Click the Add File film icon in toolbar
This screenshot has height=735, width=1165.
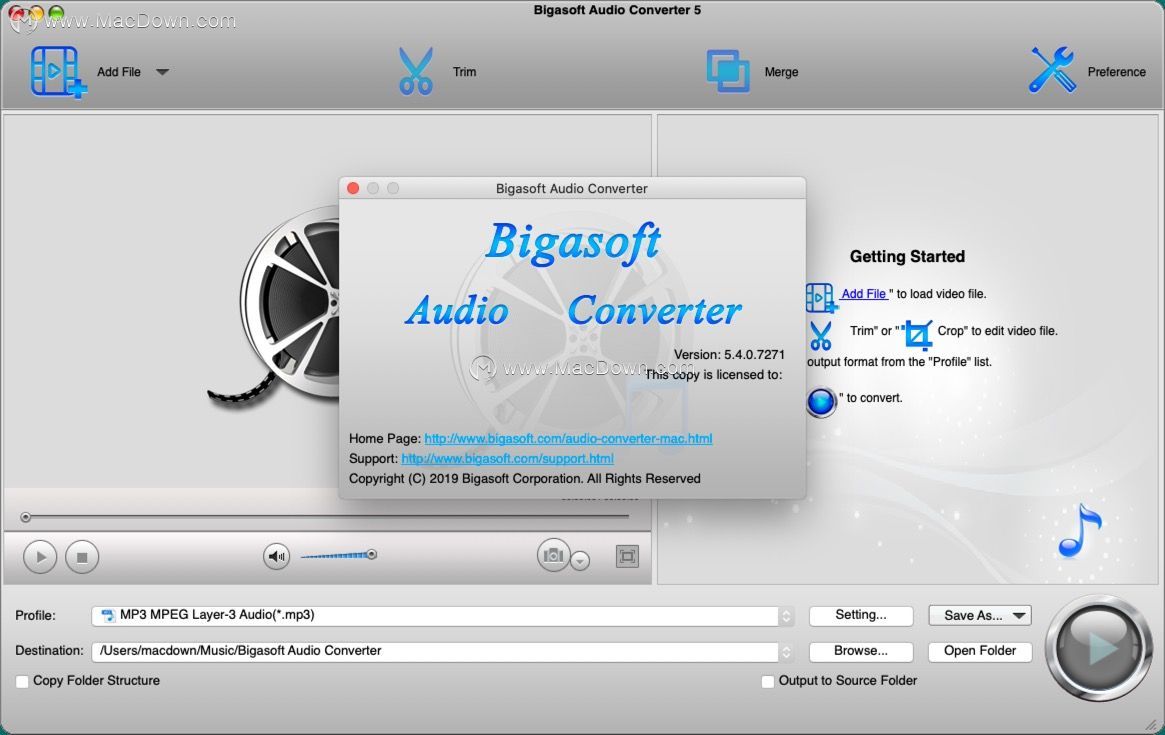click(x=58, y=71)
